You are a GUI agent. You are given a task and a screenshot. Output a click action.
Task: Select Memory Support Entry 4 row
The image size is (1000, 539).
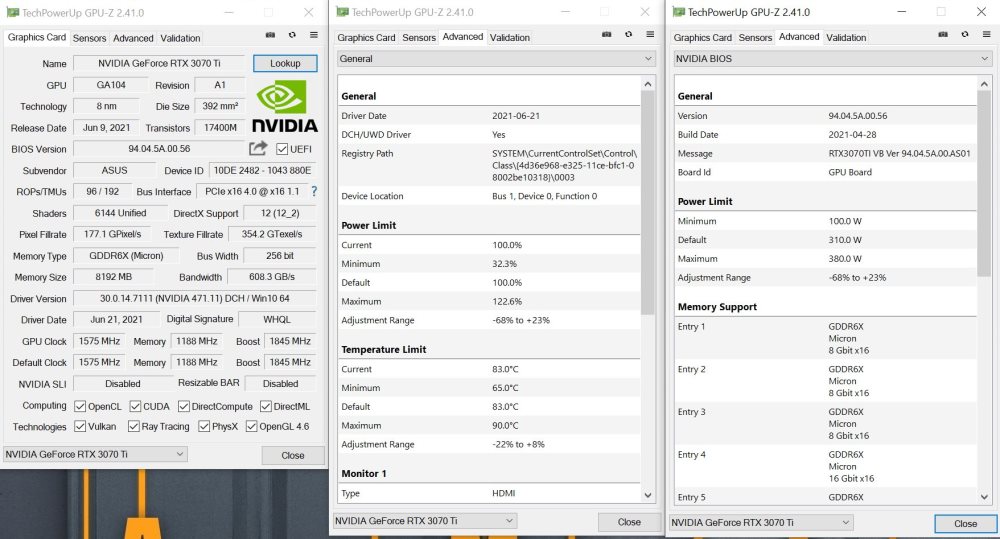click(x=825, y=466)
